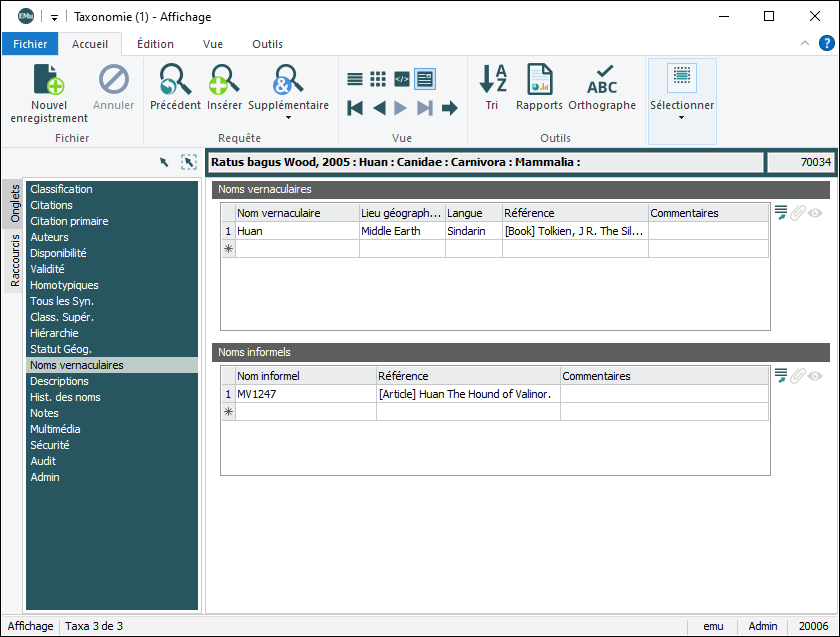Image resolution: width=840 pixels, height=637 pixels.
Task: Open the quick access toolbar dropdown
Action: click(x=55, y=17)
